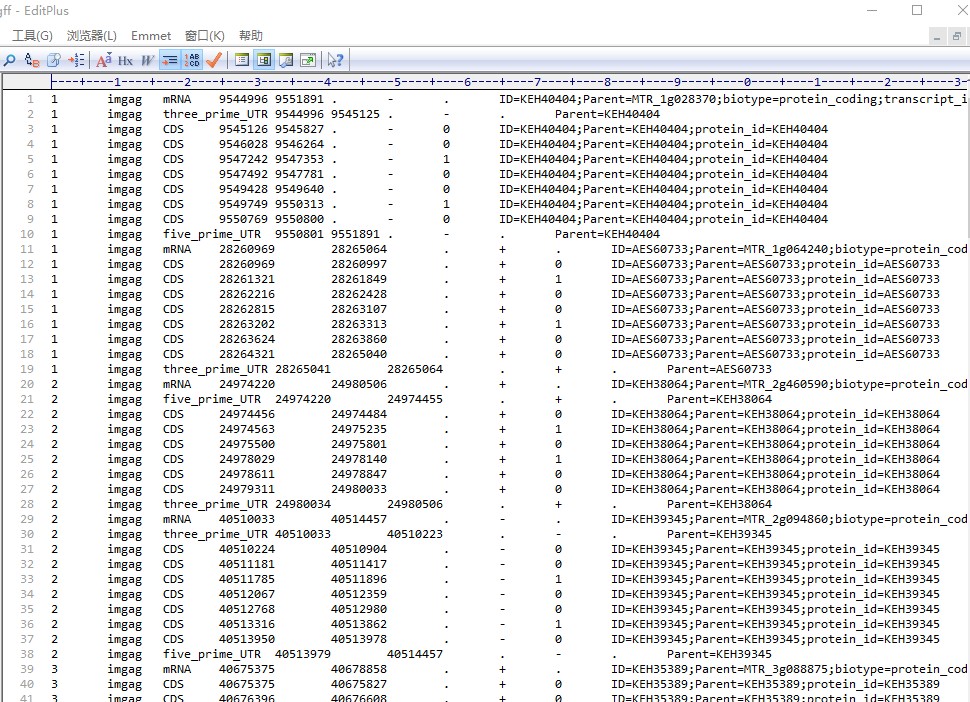This screenshot has height=702, width=970.
Task: Open the 帮助 menu
Action: [x=251, y=36]
